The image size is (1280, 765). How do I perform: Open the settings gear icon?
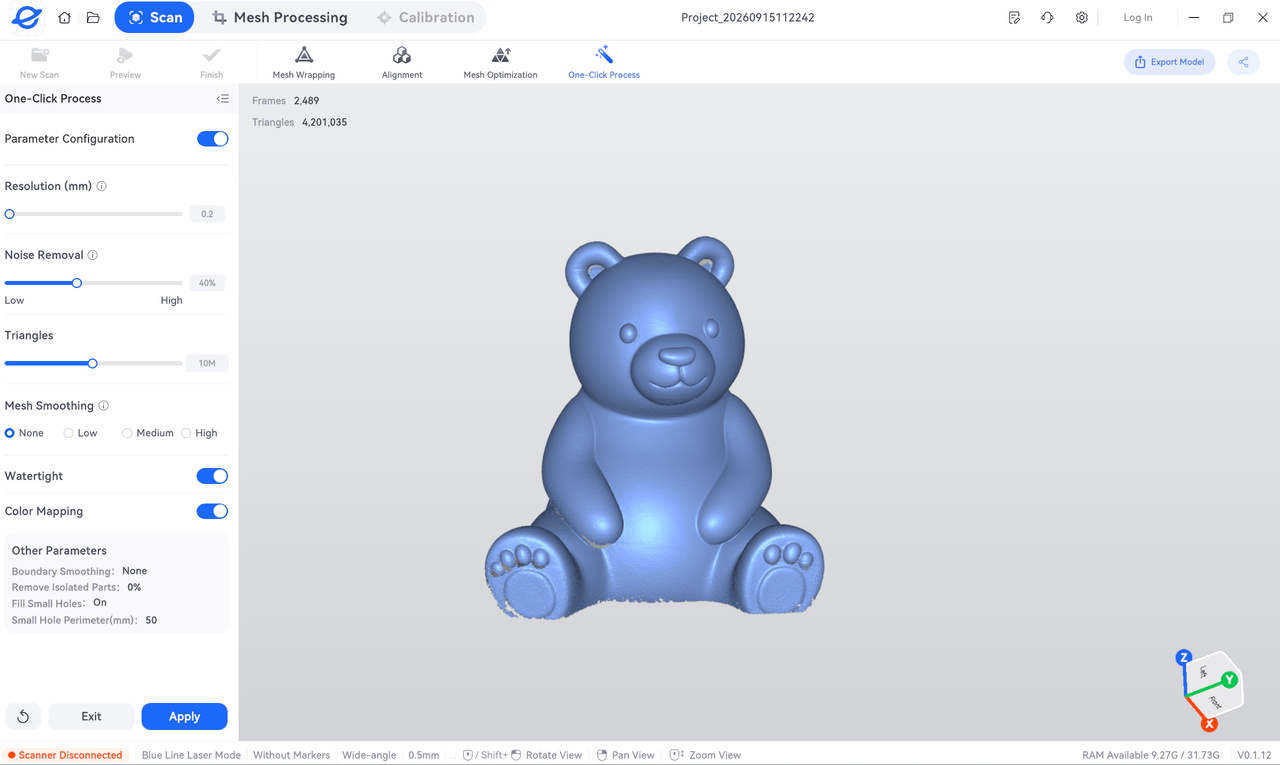click(x=1081, y=18)
